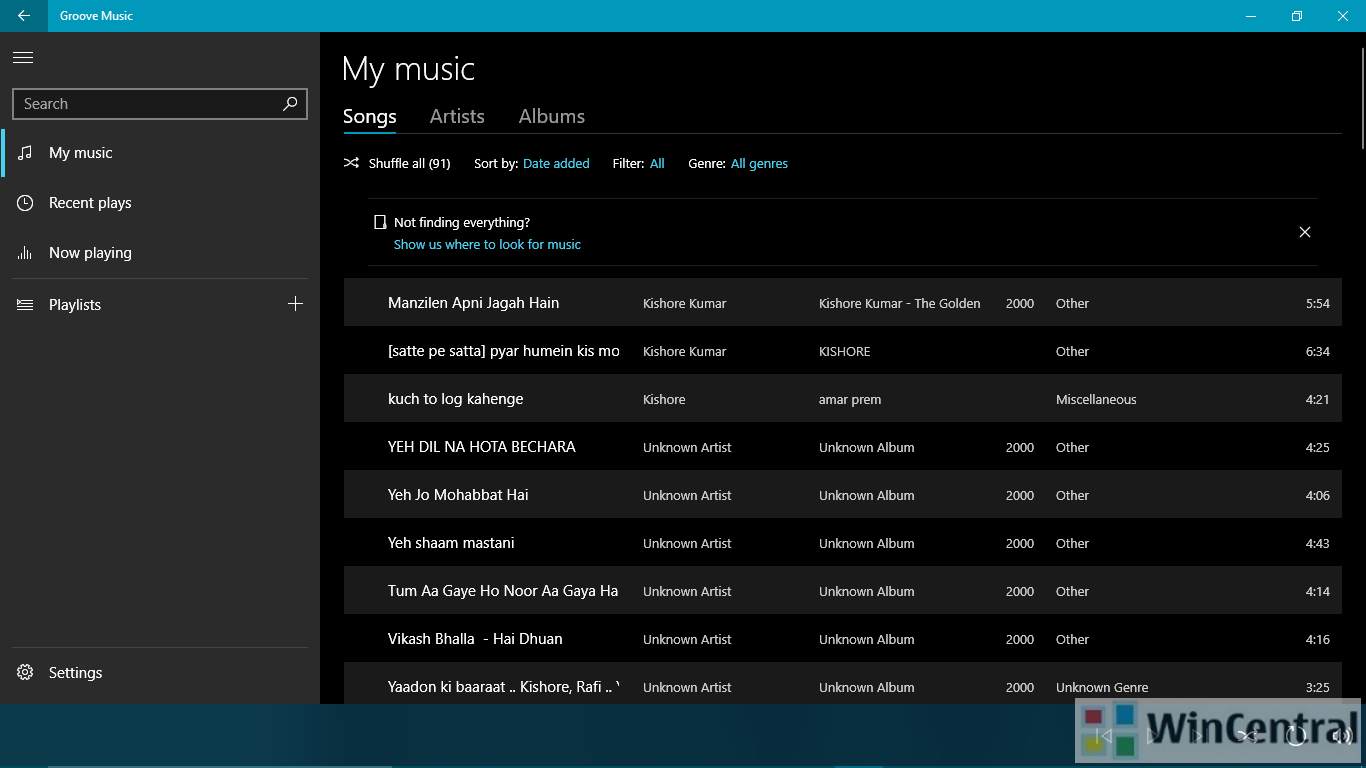Click the Now playing bars icon
1366x768 pixels.
click(25, 253)
